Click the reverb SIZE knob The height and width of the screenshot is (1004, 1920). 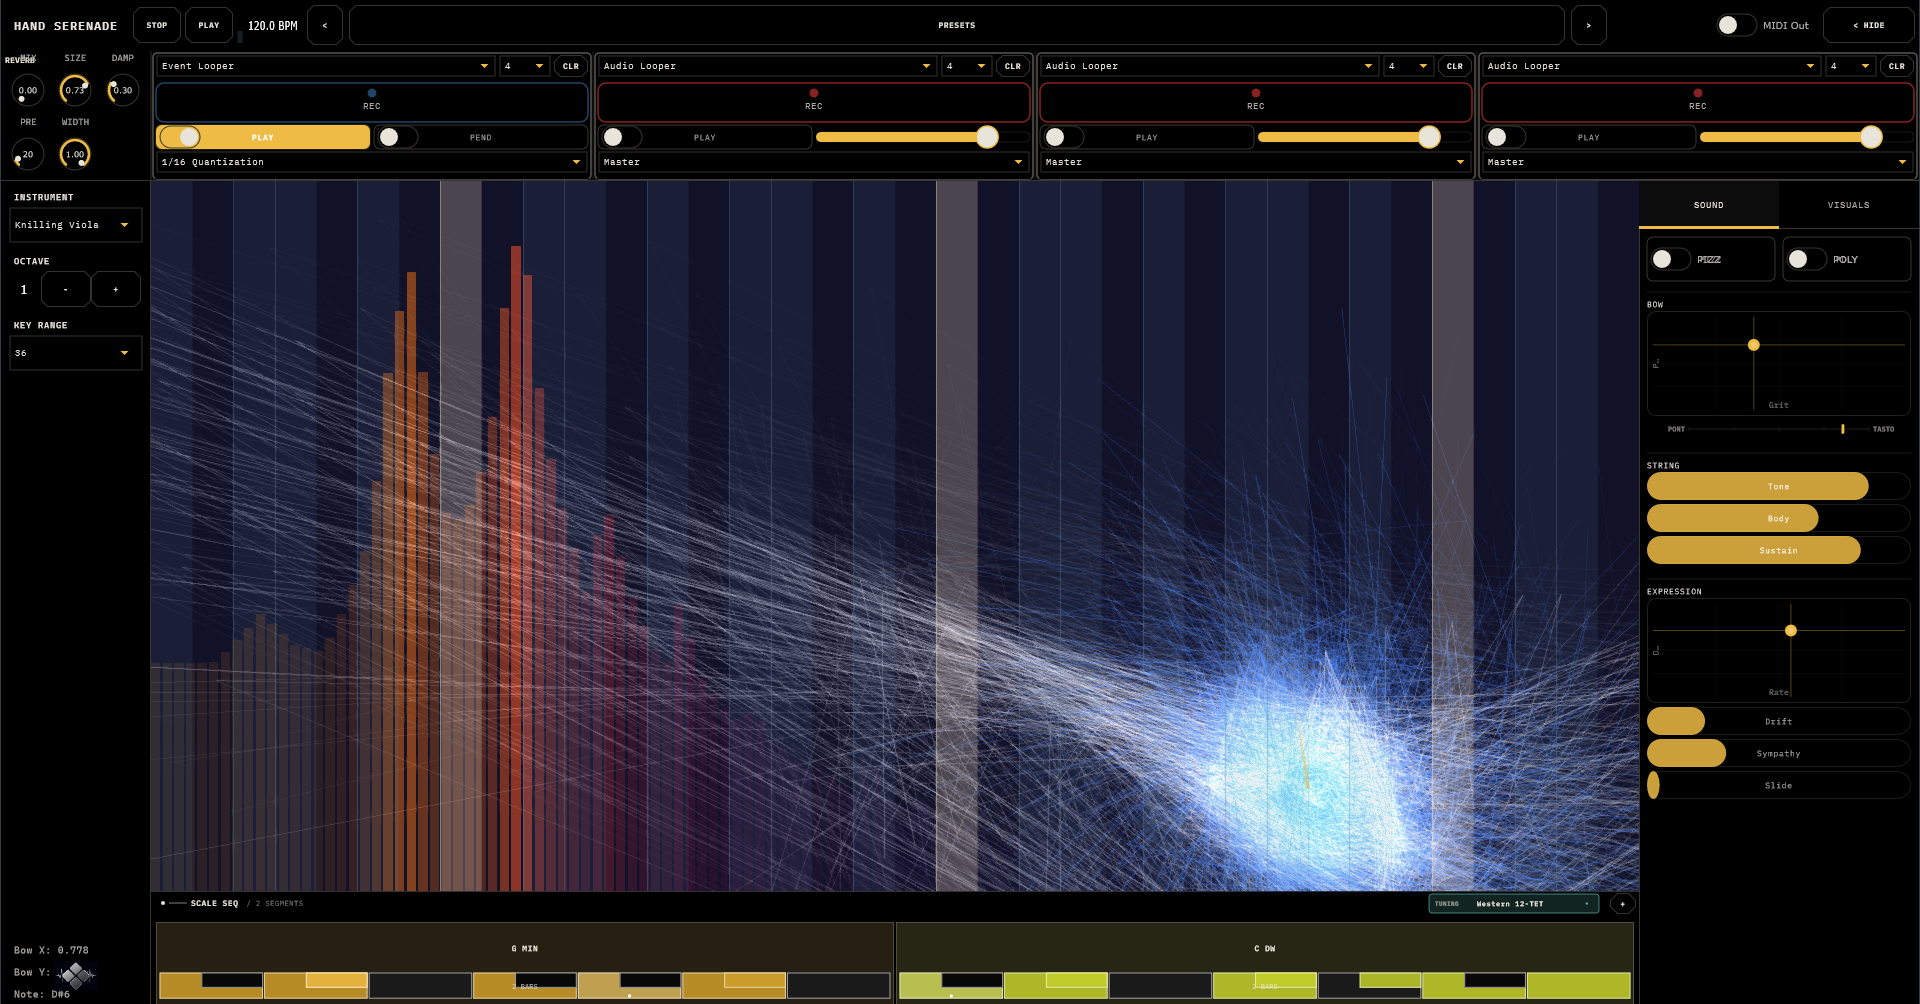point(75,90)
